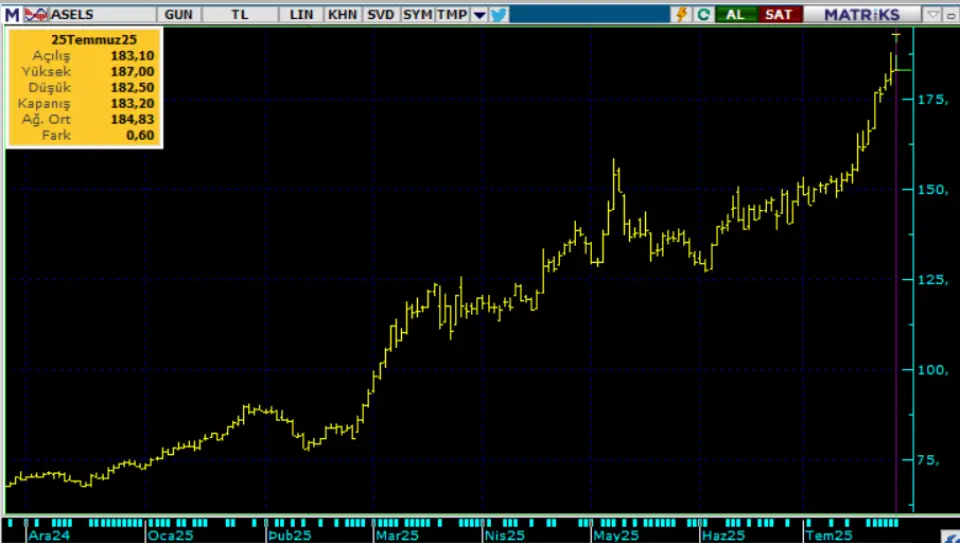Change the GUN period setting

pyautogui.click(x=178, y=15)
